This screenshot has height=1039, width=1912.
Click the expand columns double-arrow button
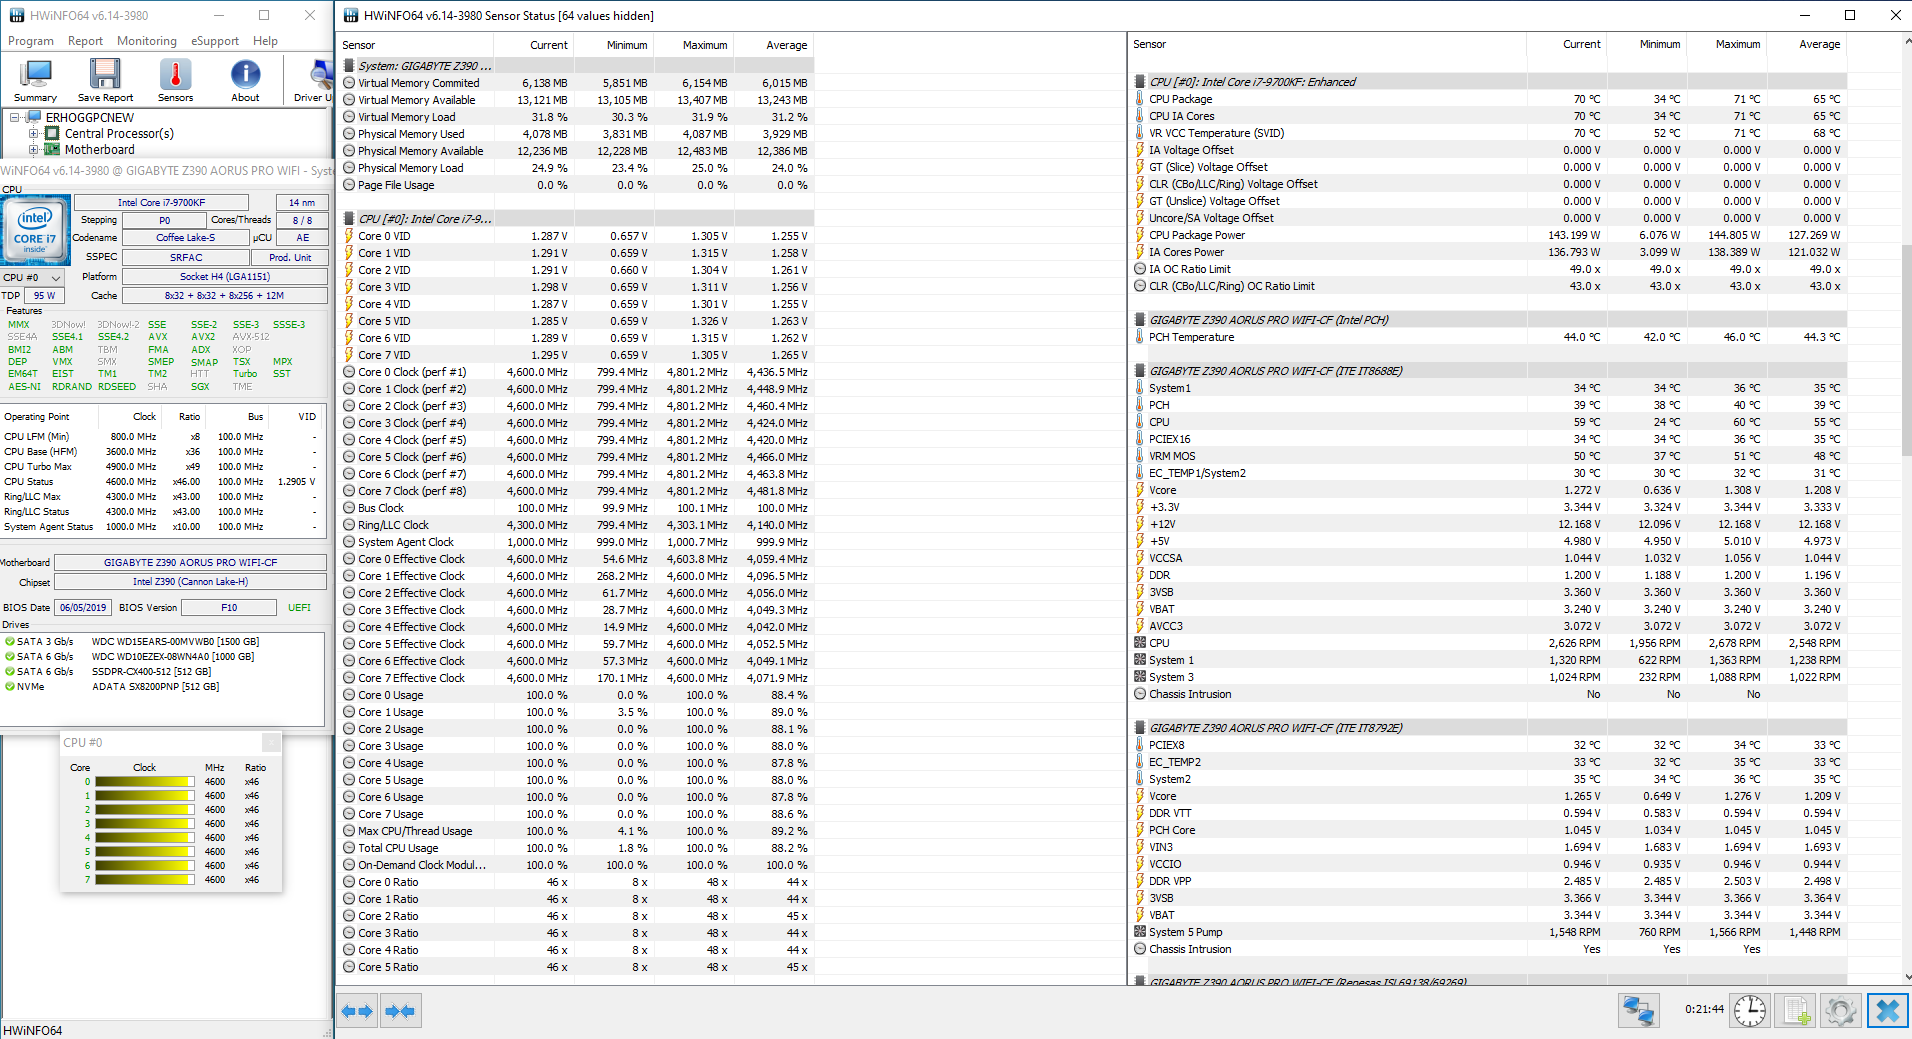(357, 1011)
